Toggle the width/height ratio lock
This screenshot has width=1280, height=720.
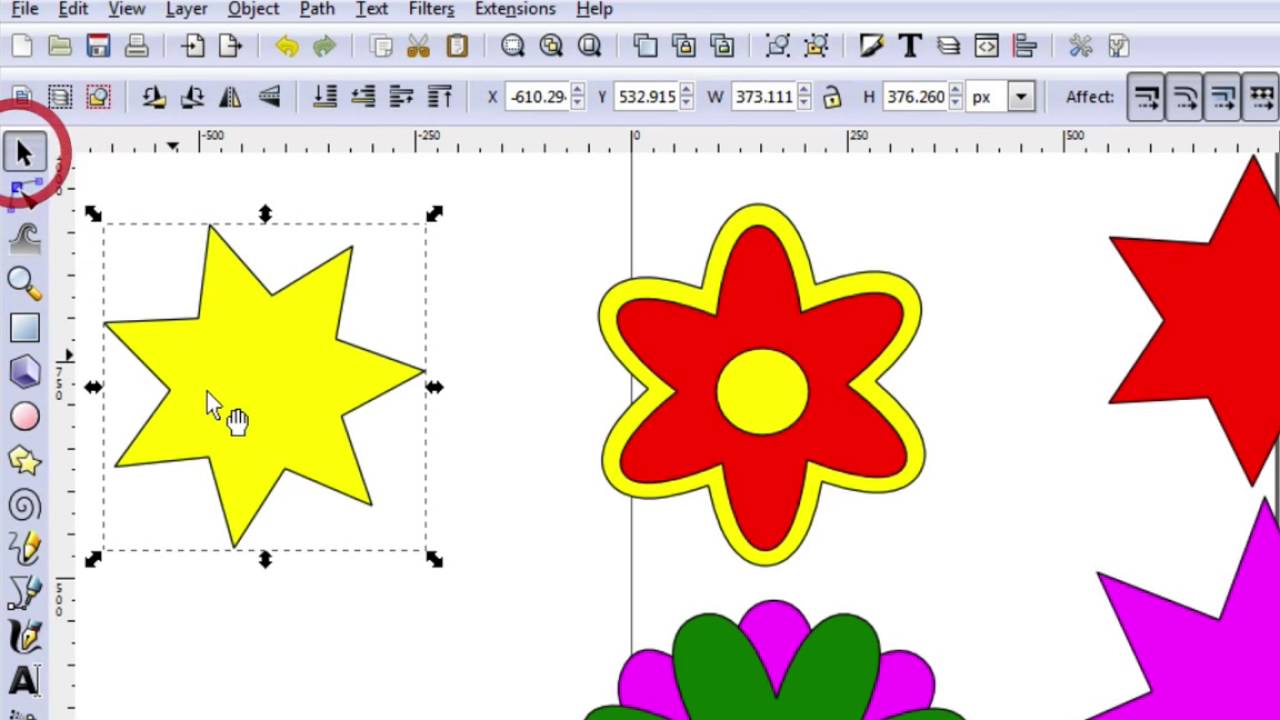831,97
